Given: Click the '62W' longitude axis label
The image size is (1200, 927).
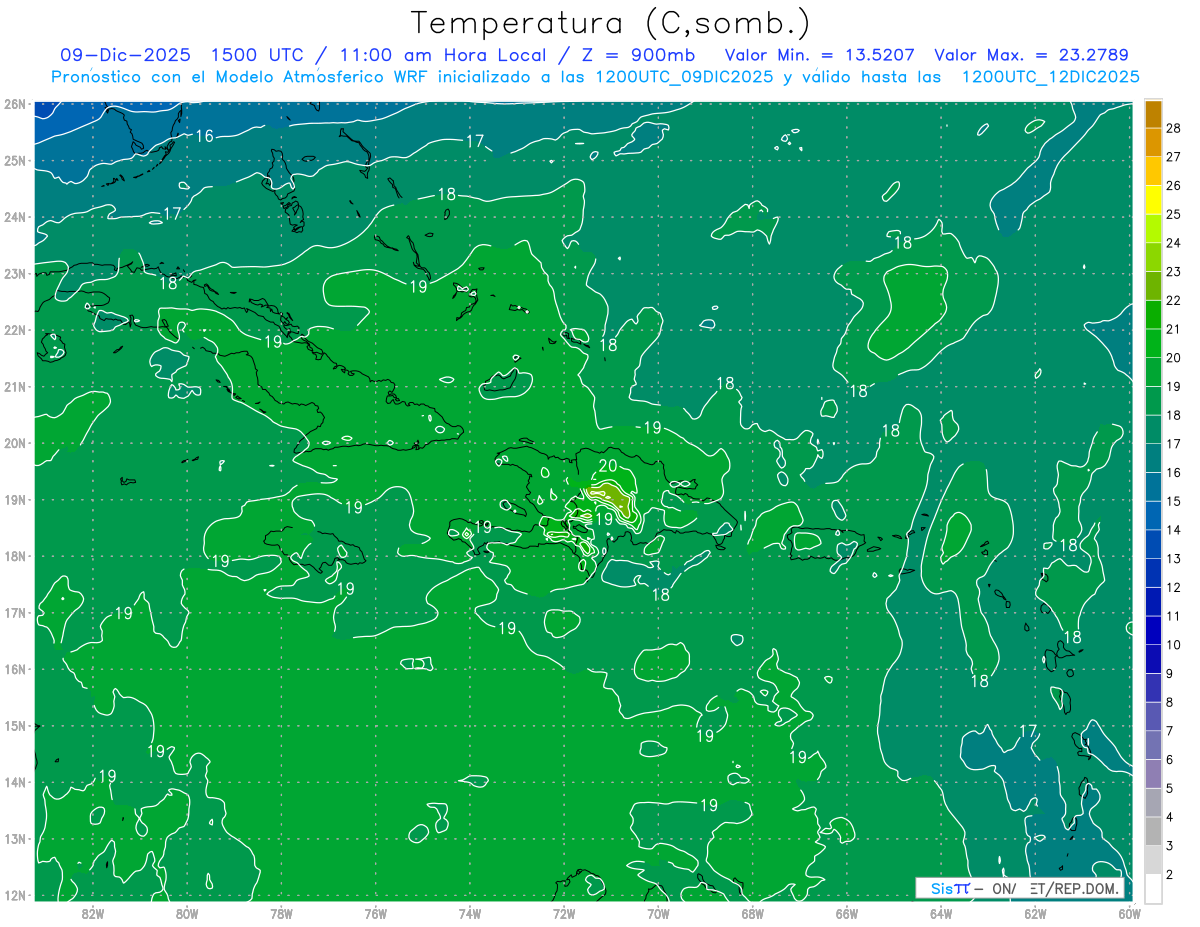Looking at the screenshot, I should pyautogui.click(x=1035, y=912).
